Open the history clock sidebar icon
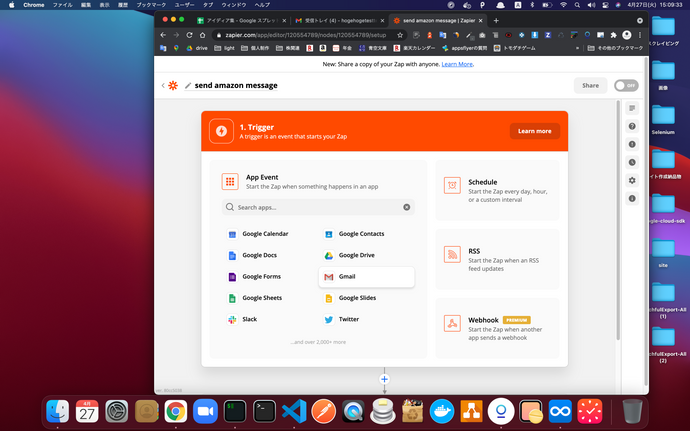 [632, 162]
